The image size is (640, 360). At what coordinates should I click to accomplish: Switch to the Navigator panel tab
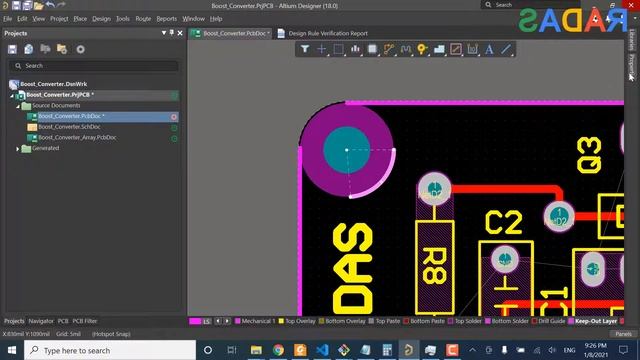point(41,321)
